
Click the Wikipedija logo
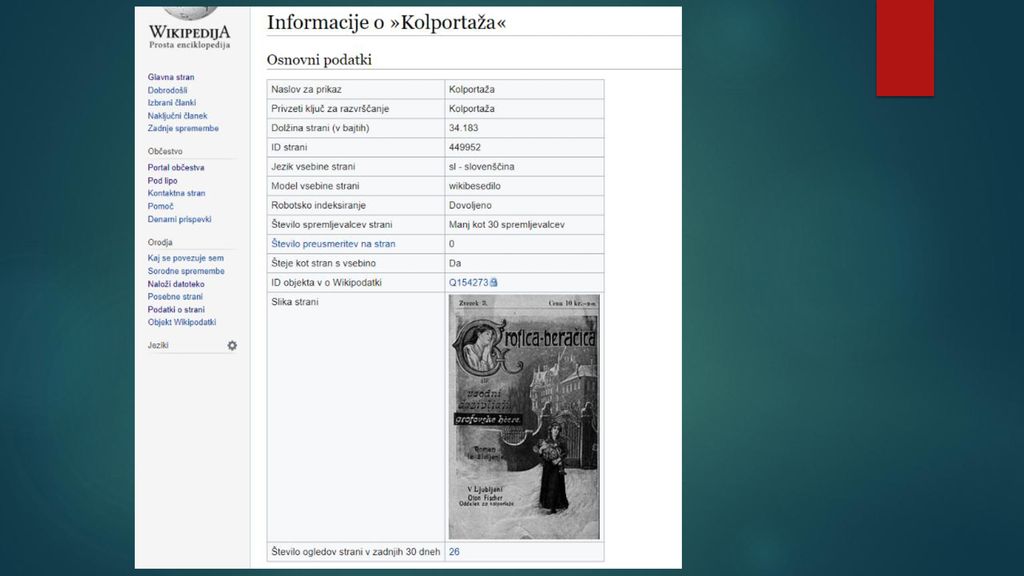pyautogui.click(x=189, y=29)
